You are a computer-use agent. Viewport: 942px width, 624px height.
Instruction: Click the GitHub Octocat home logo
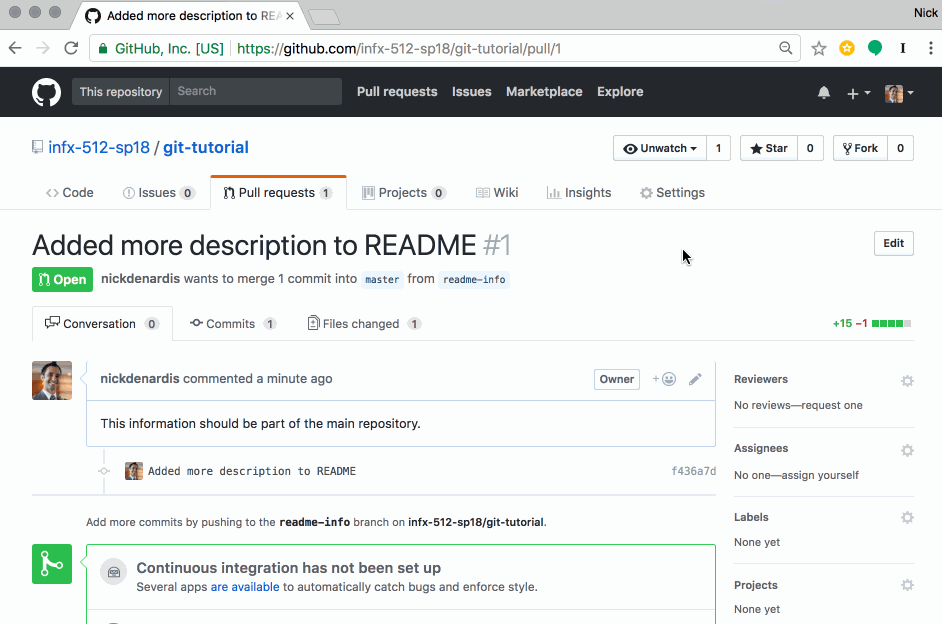(46, 92)
